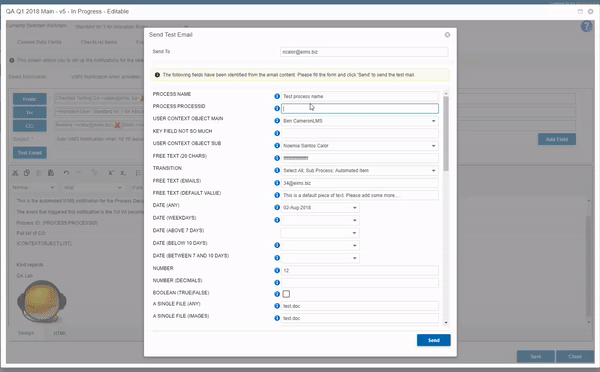Screen dimensions: 600x372
Task: Click the dialog form's vertical scrollbar
Action: 446,134
